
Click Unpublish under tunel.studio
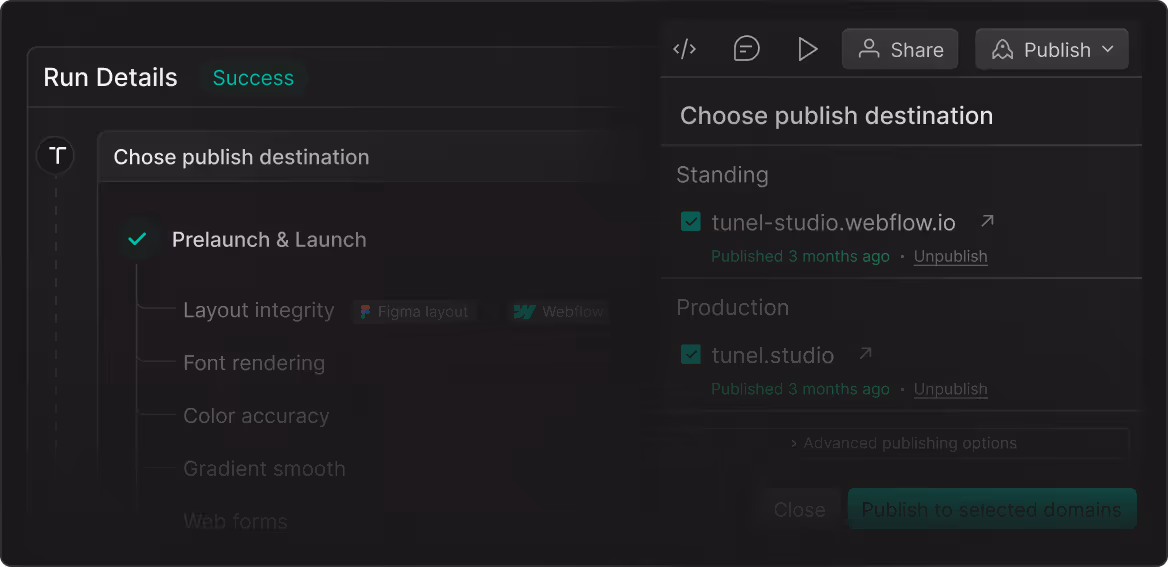pyautogui.click(x=950, y=389)
